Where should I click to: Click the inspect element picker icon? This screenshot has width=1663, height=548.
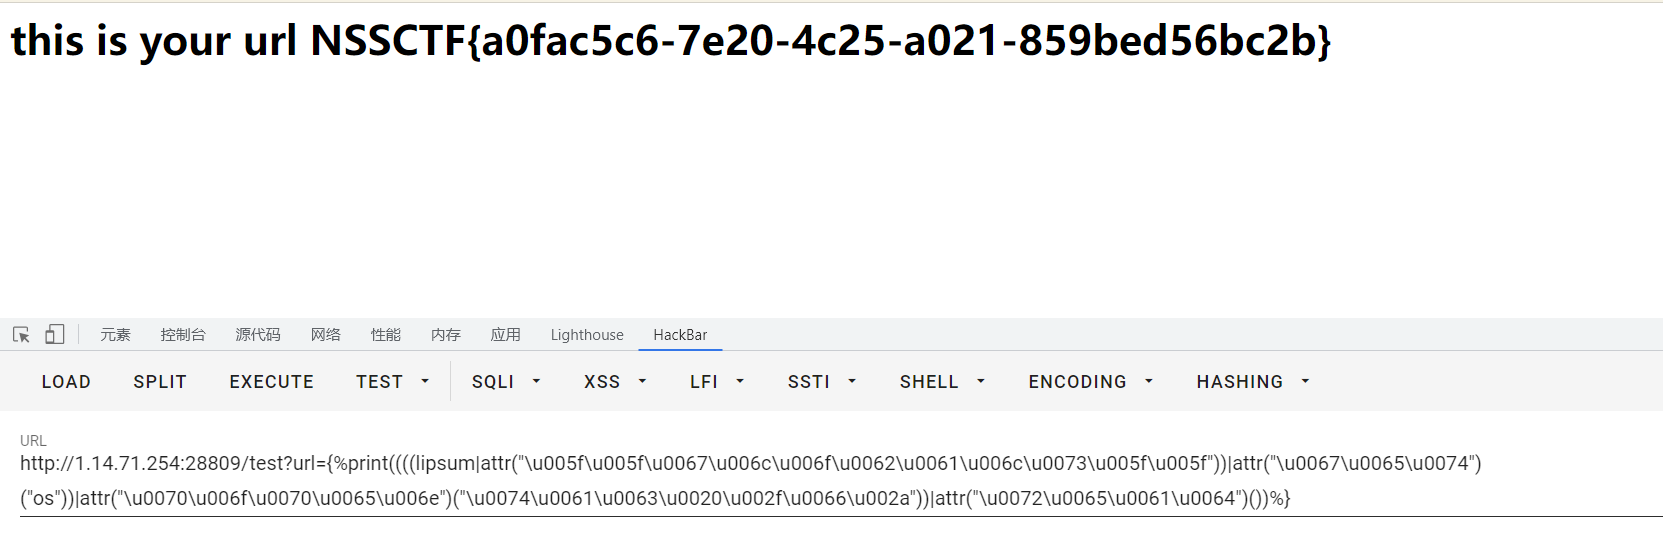21,335
